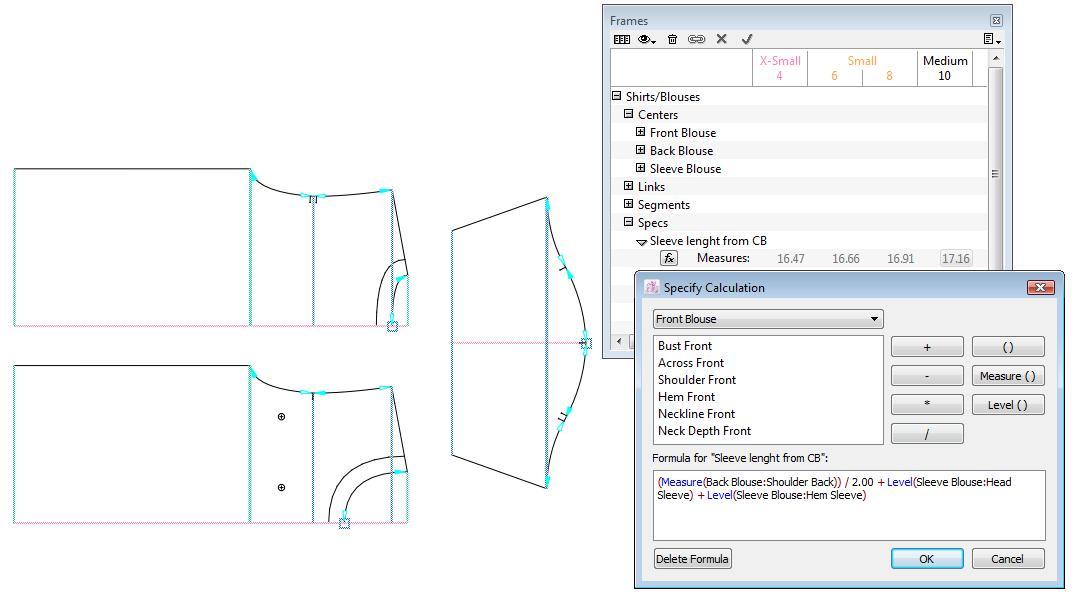Open the eye visibility options in Frames toolbar
The width and height of the screenshot is (1075, 597).
click(647, 39)
